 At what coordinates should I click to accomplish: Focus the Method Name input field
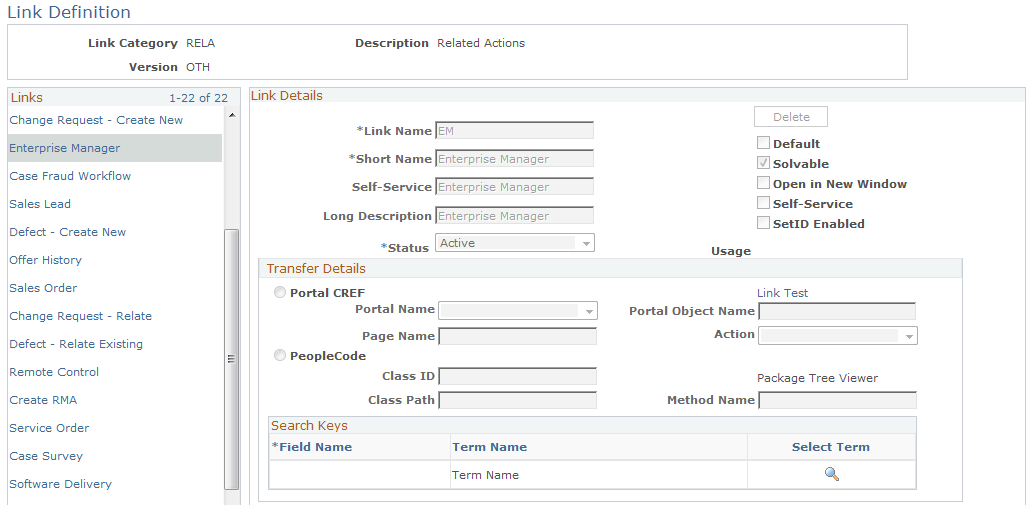tap(837, 400)
